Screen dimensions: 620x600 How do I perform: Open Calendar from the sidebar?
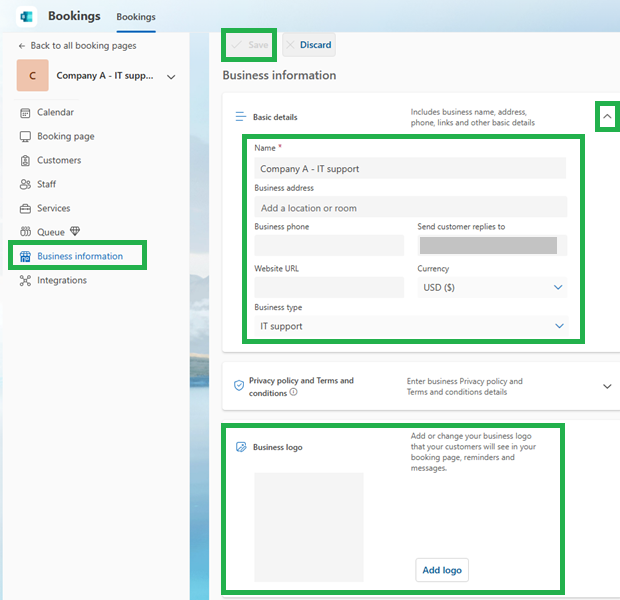click(x=55, y=112)
